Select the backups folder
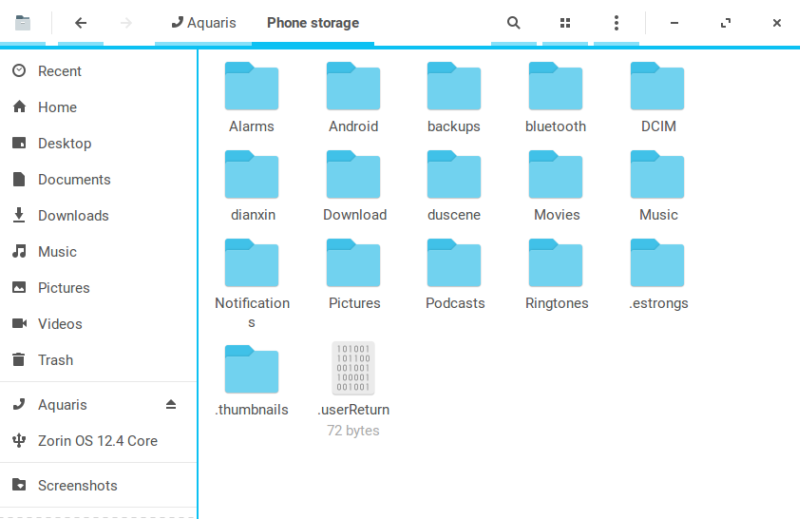Image resolution: width=800 pixels, height=519 pixels. point(454,97)
